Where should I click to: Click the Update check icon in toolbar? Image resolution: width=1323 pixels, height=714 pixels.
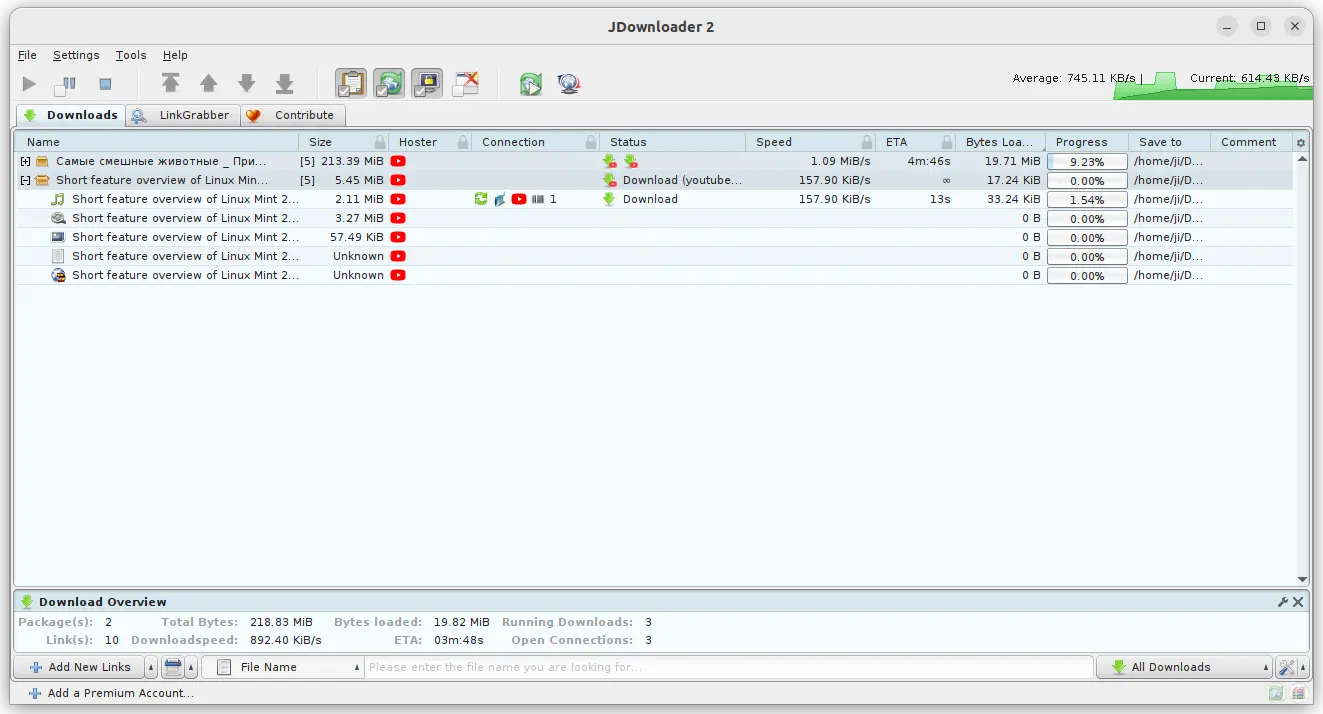(531, 84)
